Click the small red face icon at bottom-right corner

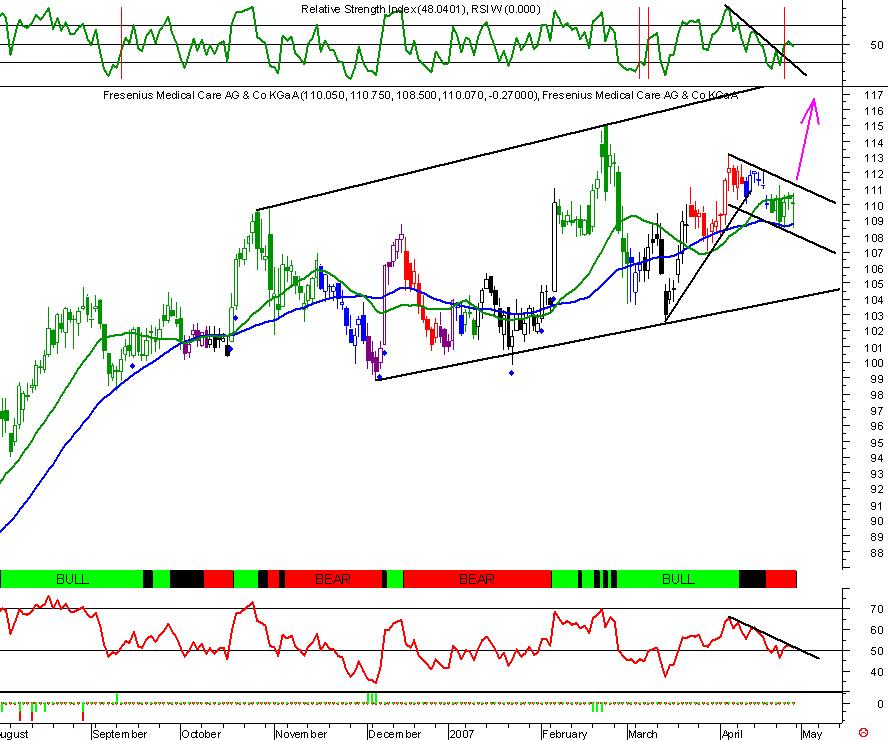(x=864, y=733)
